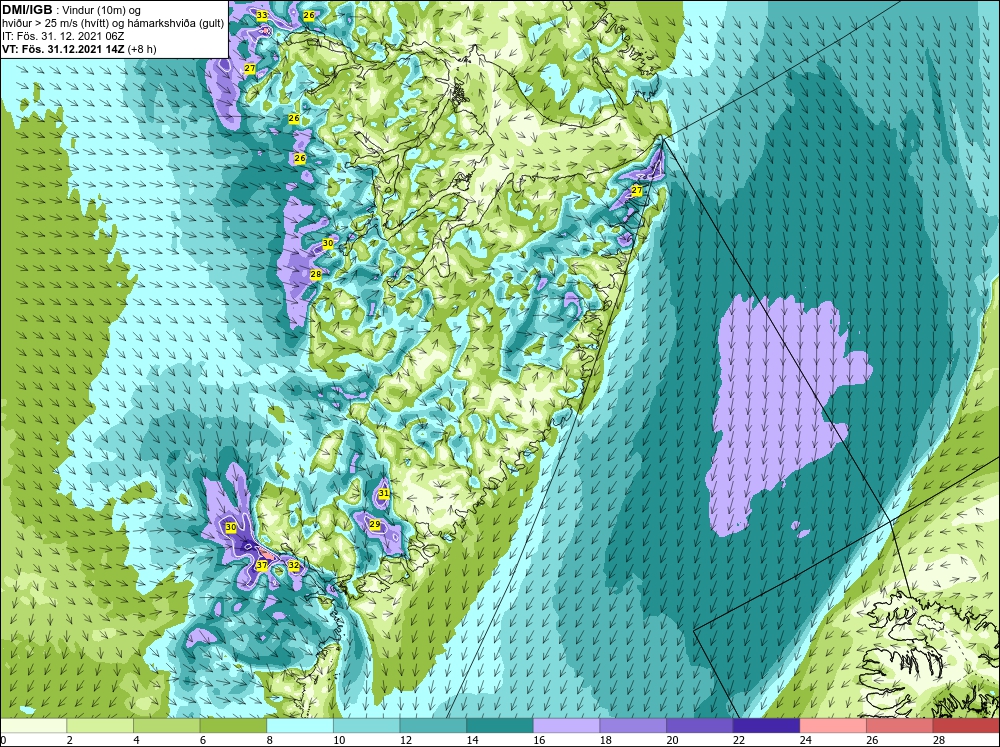This screenshot has height=747, width=1000.
Task: Click the 20–22 m/s violet legend swatch
Action: tap(700, 726)
